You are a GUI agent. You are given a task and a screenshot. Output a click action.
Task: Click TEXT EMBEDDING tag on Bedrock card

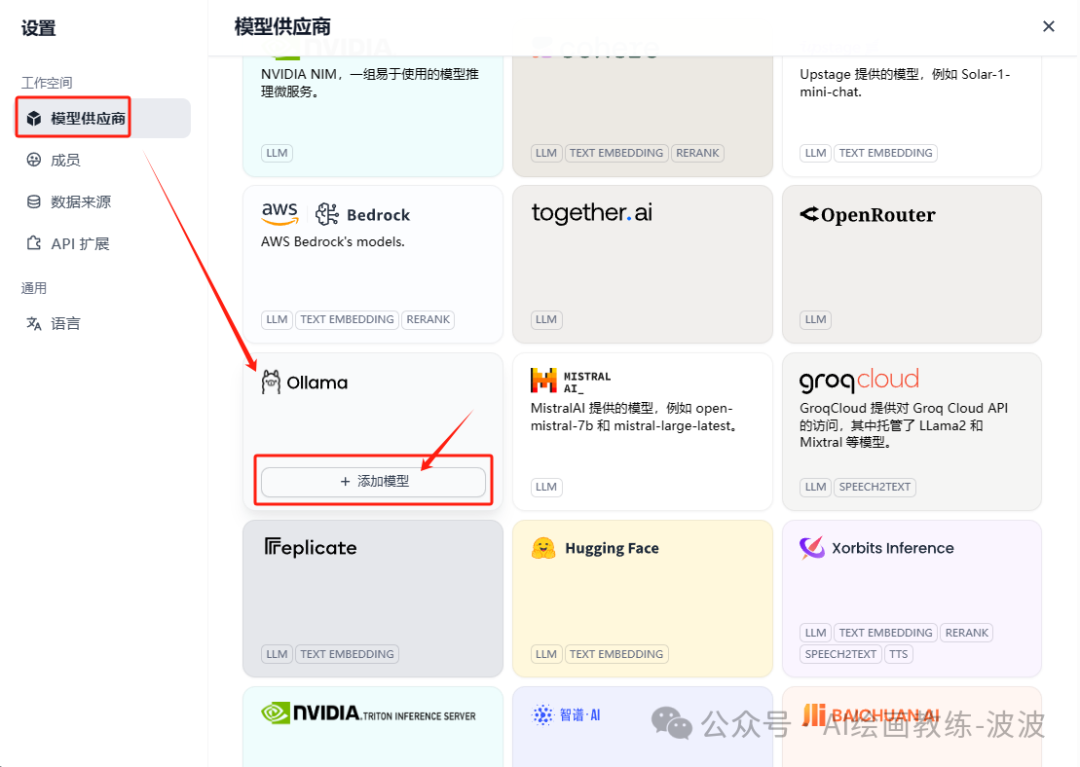(x=347, y=319)
